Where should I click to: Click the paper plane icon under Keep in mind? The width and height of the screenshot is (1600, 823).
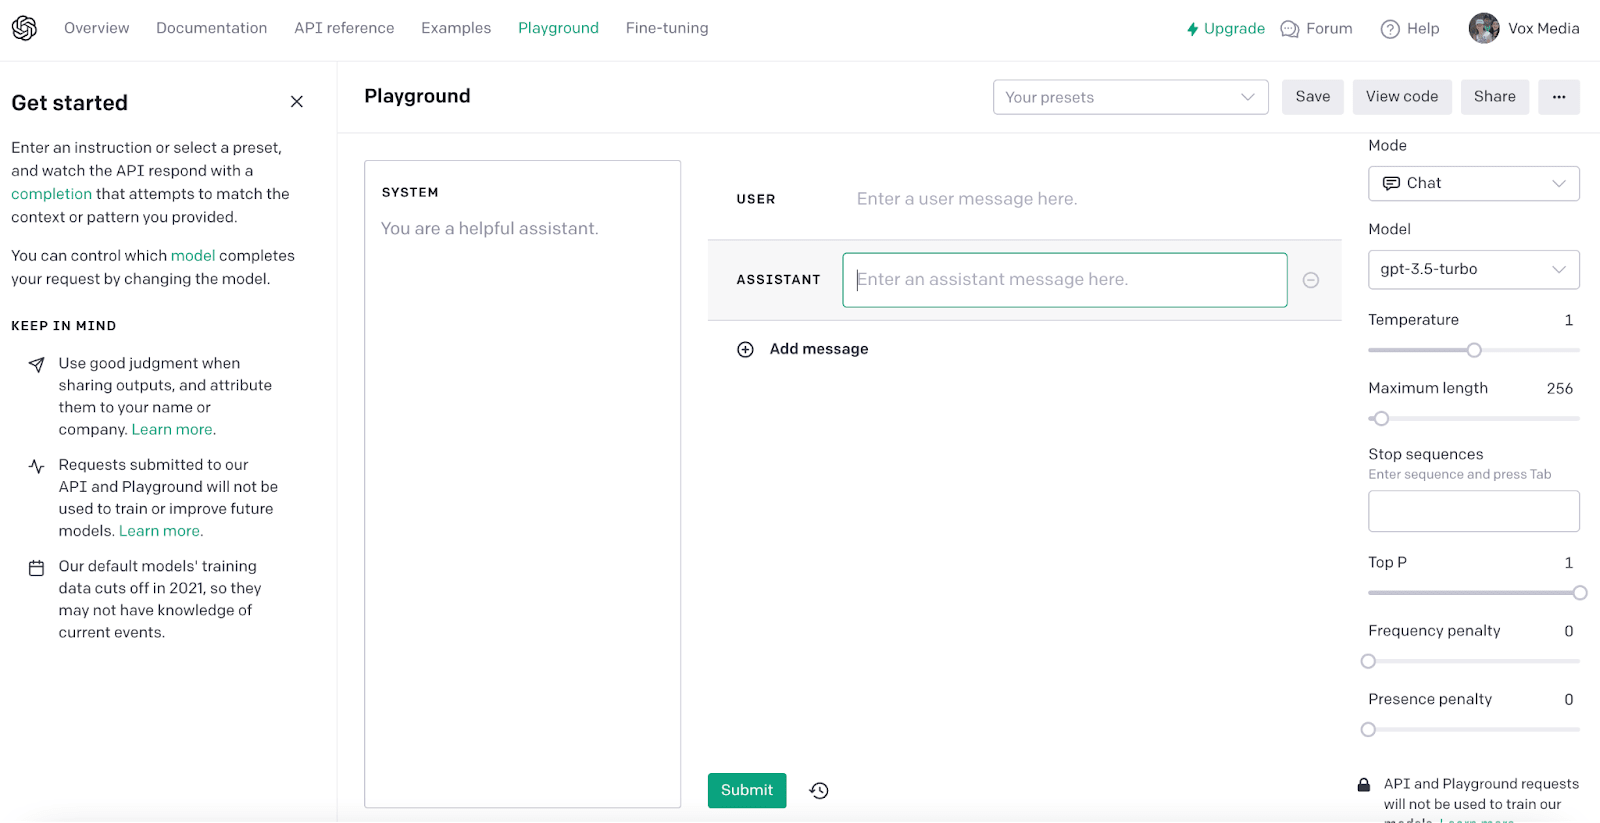pos(37,365)
